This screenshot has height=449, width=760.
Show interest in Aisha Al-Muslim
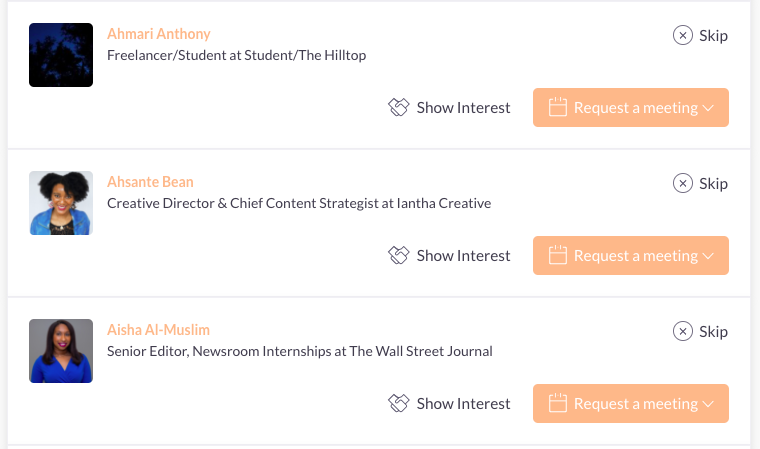(x=449, y=403)
